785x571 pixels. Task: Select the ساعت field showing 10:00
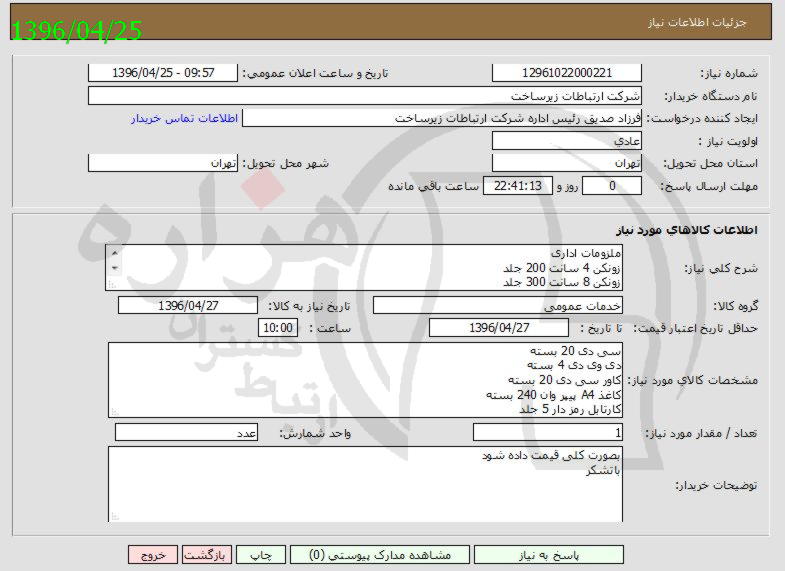tap(277, 328)
